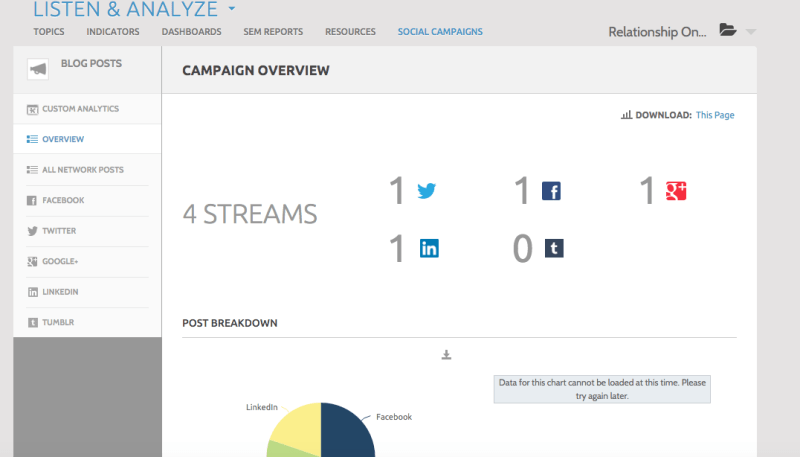The image size is (800, 457).
Task: Switch to the Dashboards tab
Action: pos(191,32)
